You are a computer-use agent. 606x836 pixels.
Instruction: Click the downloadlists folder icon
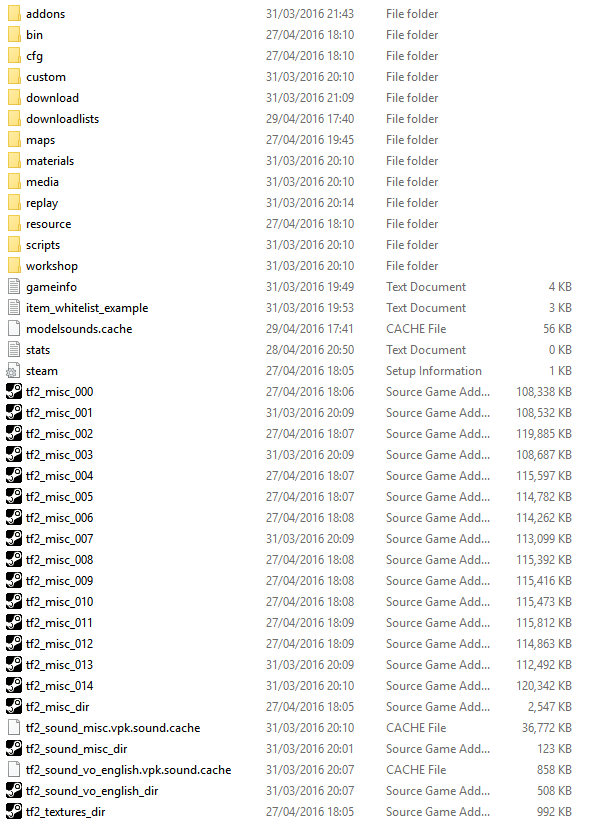[x=14, y=119]
